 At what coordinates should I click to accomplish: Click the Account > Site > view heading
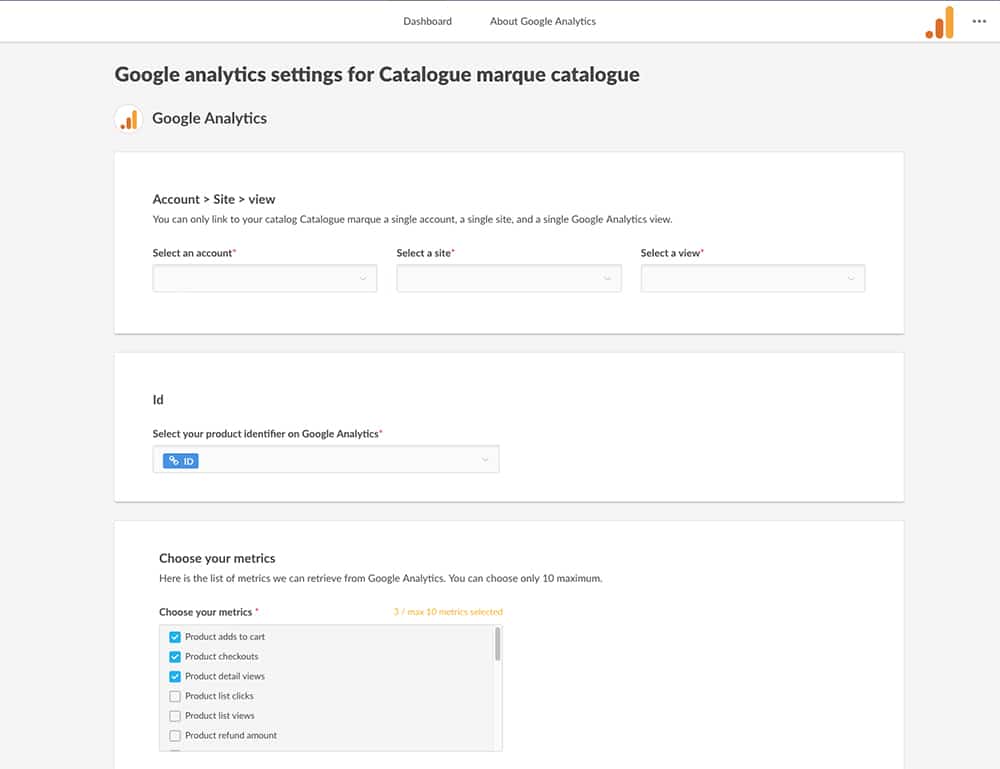[x=214, y=200]
